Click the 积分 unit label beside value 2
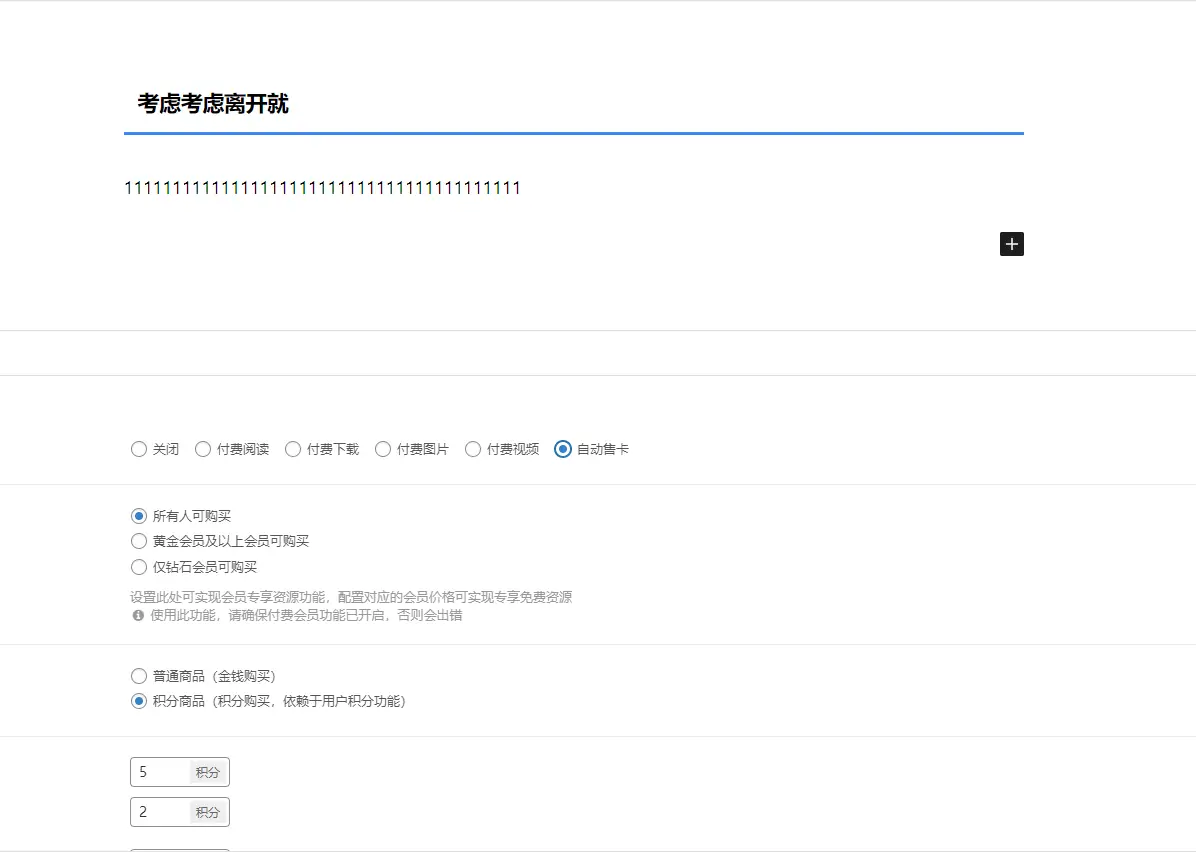This screenshot has height=852, width=1196. pyautogui.click(x=208, y=812)
